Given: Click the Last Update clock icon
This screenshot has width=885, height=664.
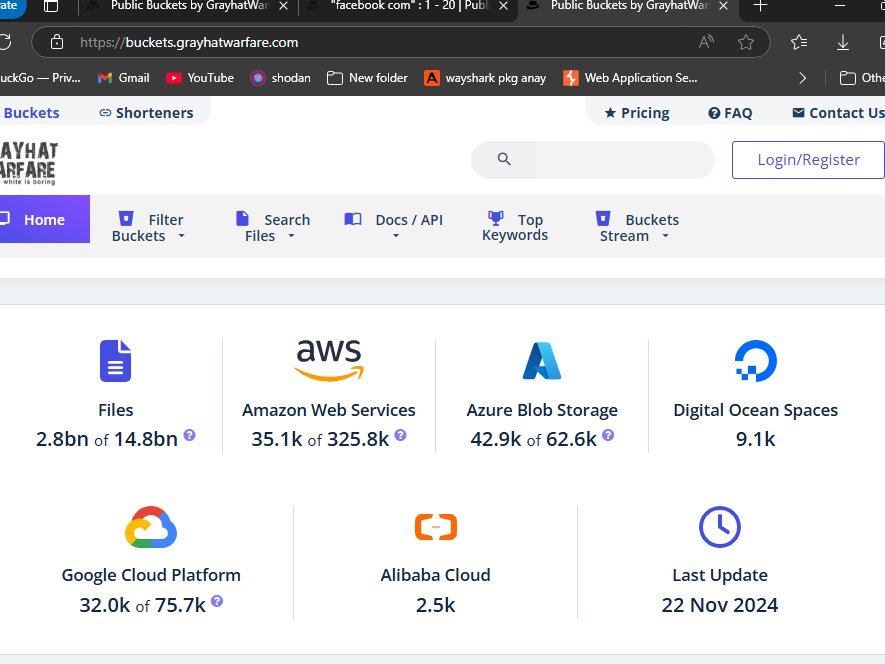Looking at the screenshot, I should point(720,527).
